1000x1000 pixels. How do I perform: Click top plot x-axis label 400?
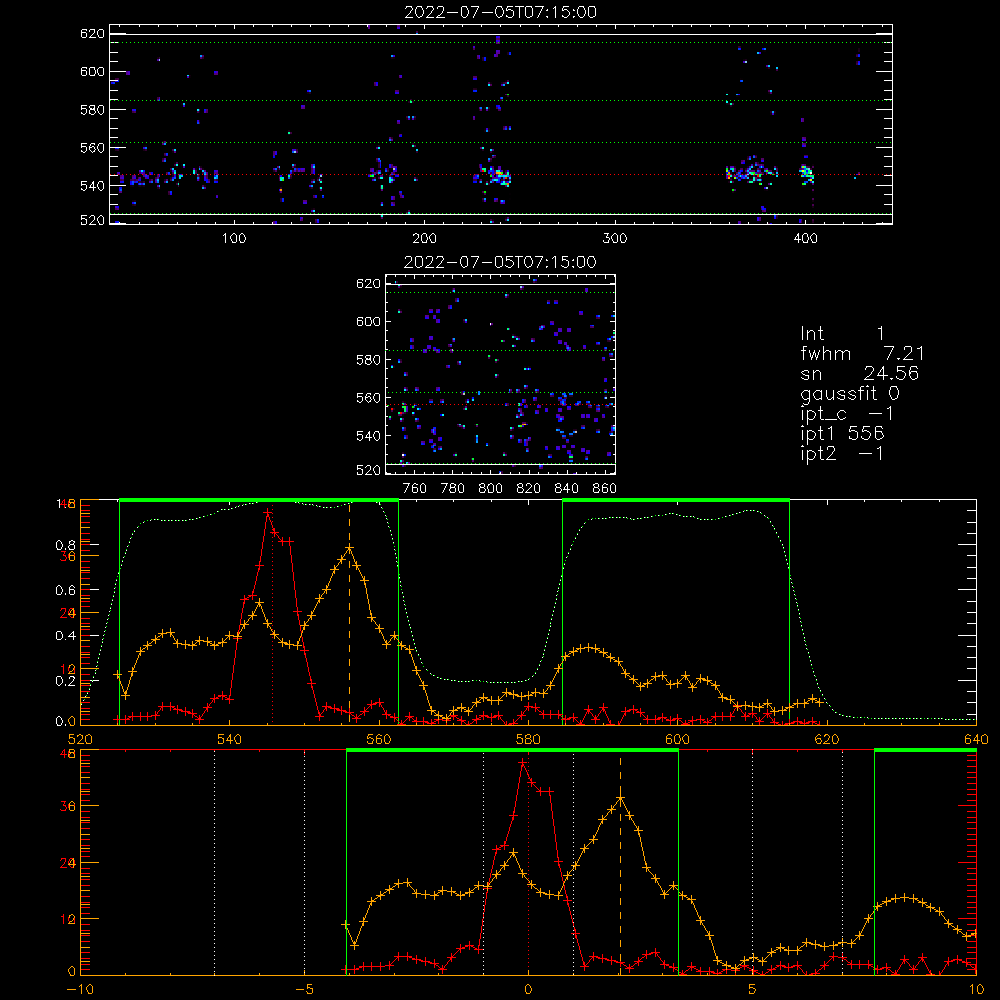pyautogui.click(x=805, y=239)
